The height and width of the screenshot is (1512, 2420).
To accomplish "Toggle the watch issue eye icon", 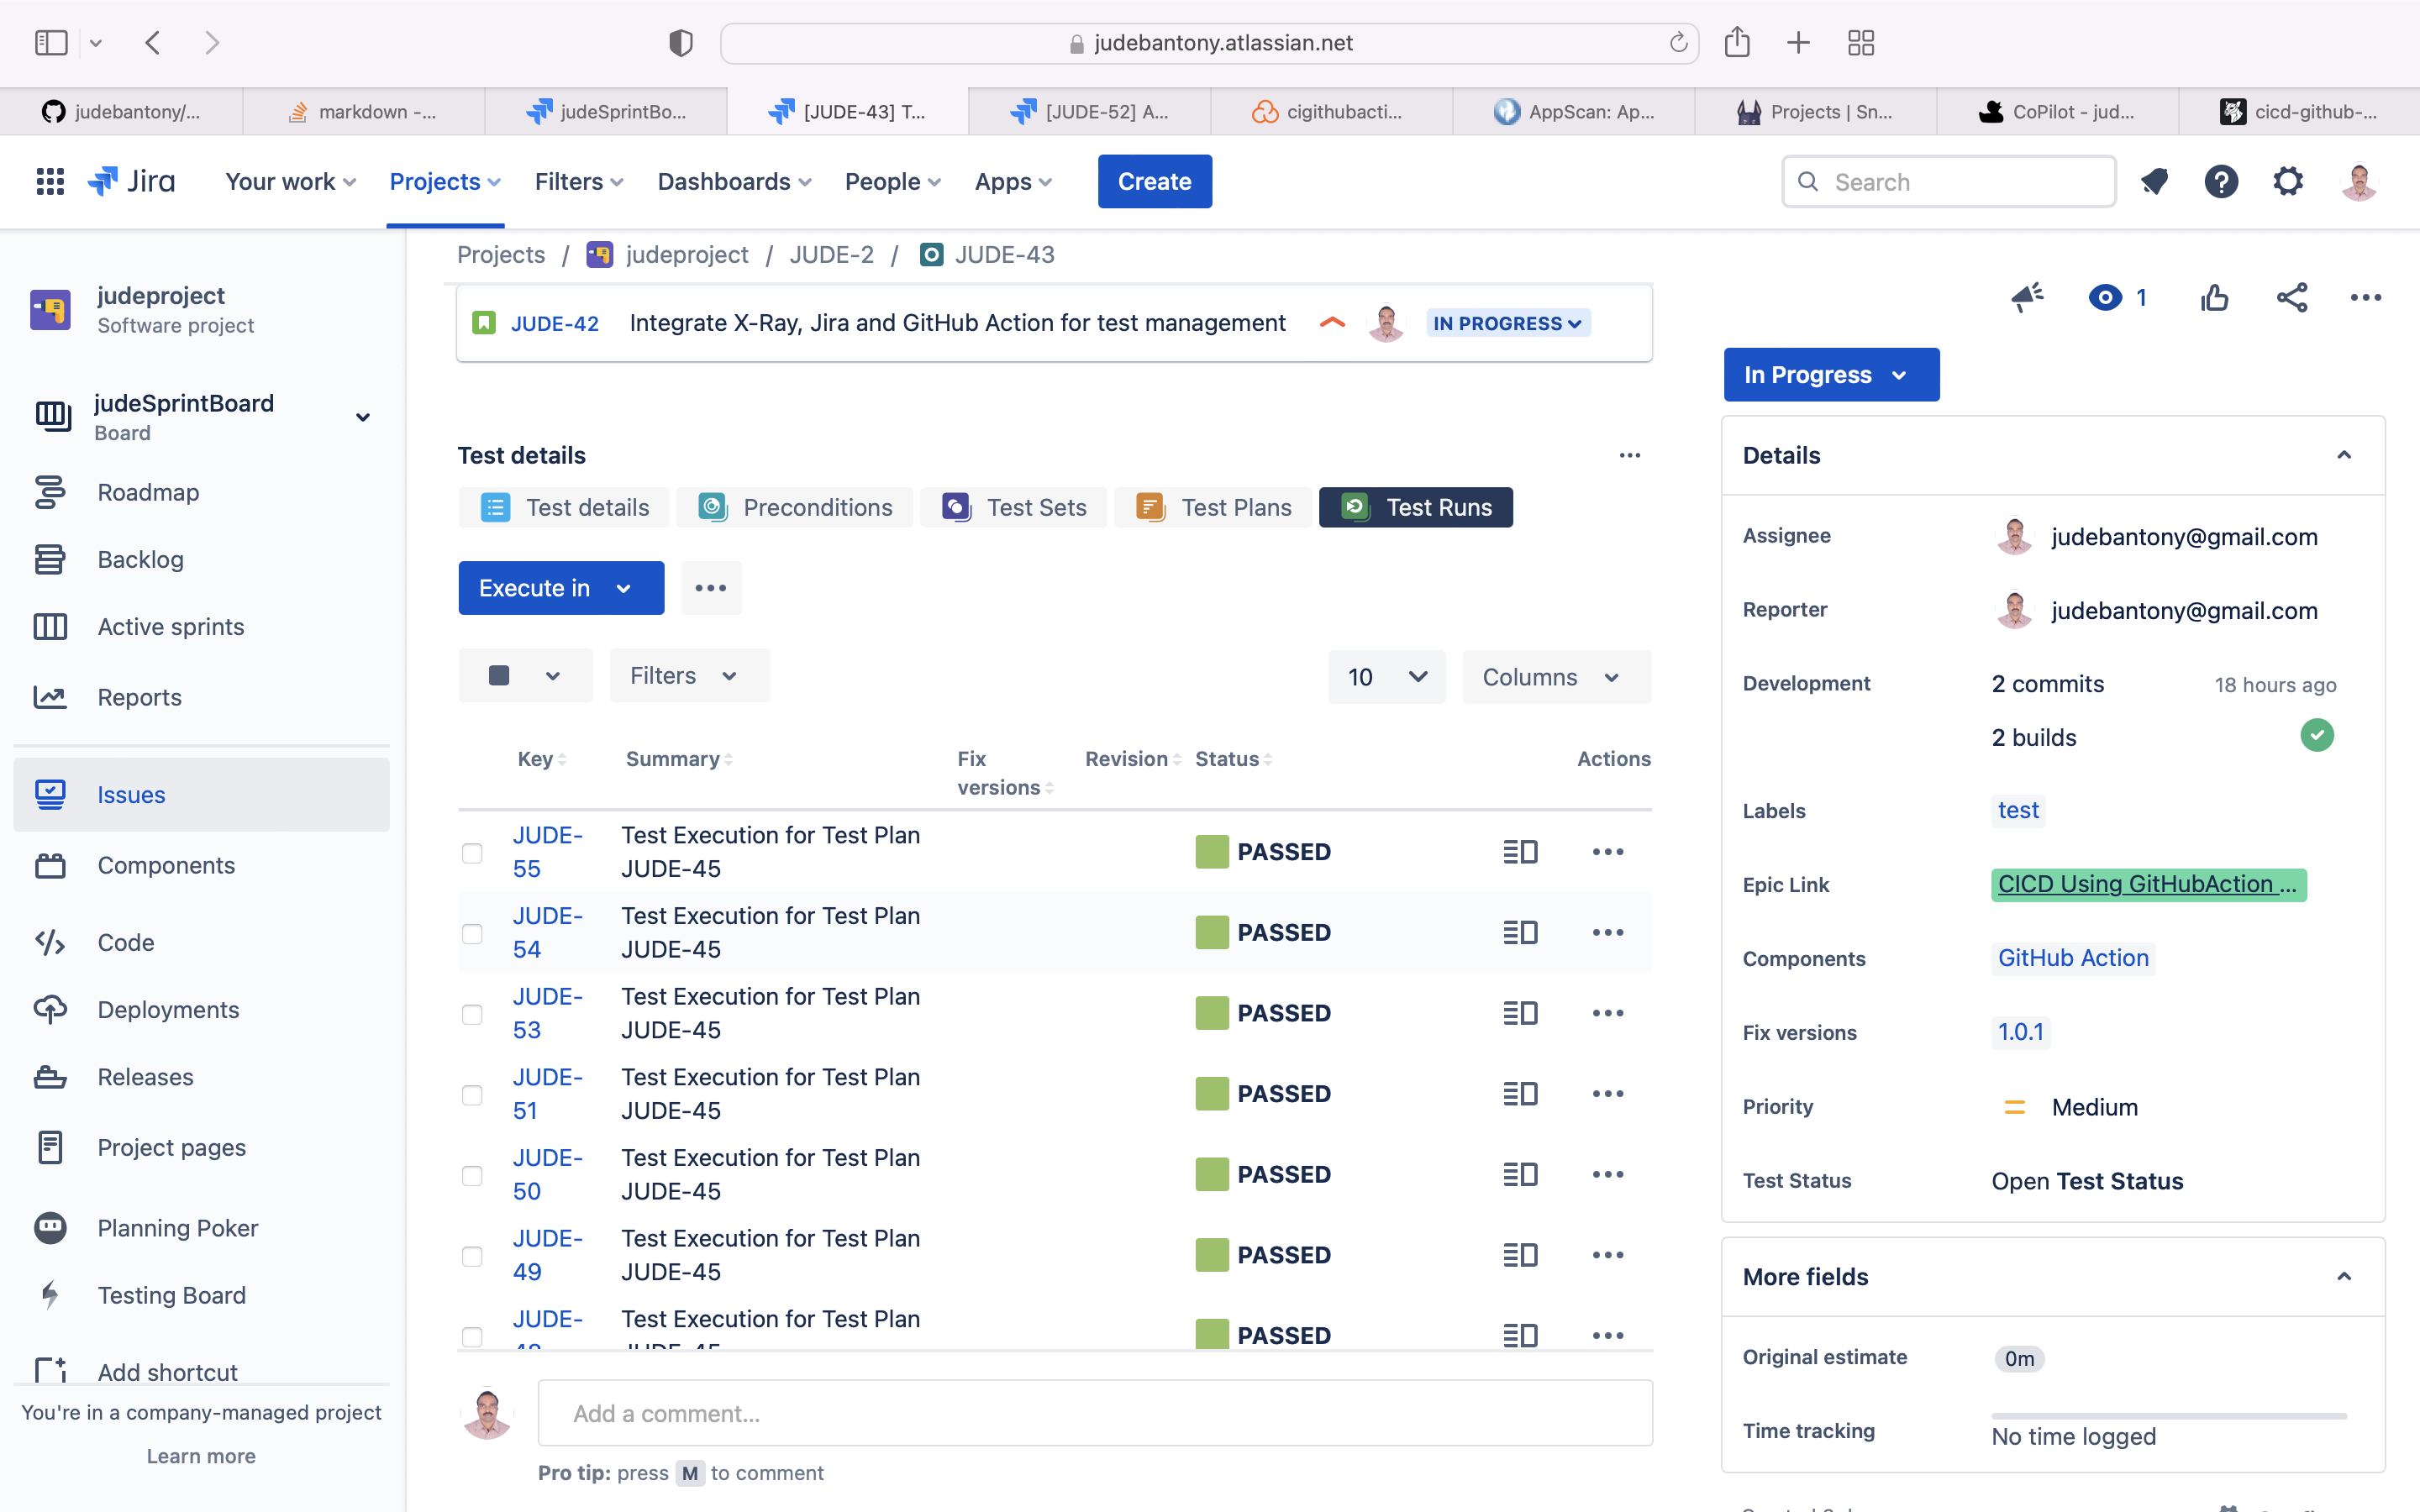I will point(2105,297).
